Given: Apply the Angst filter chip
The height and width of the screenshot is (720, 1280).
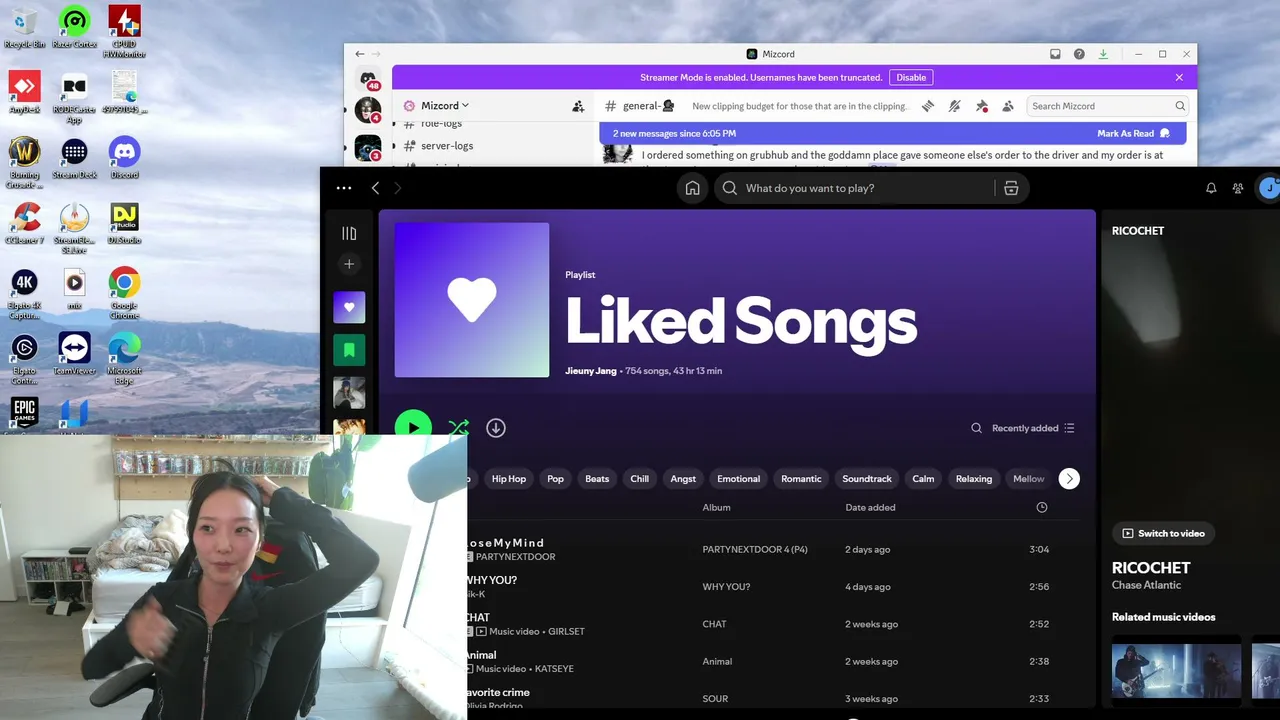Looking at the screenshot, I should click(x=683, y=479).
